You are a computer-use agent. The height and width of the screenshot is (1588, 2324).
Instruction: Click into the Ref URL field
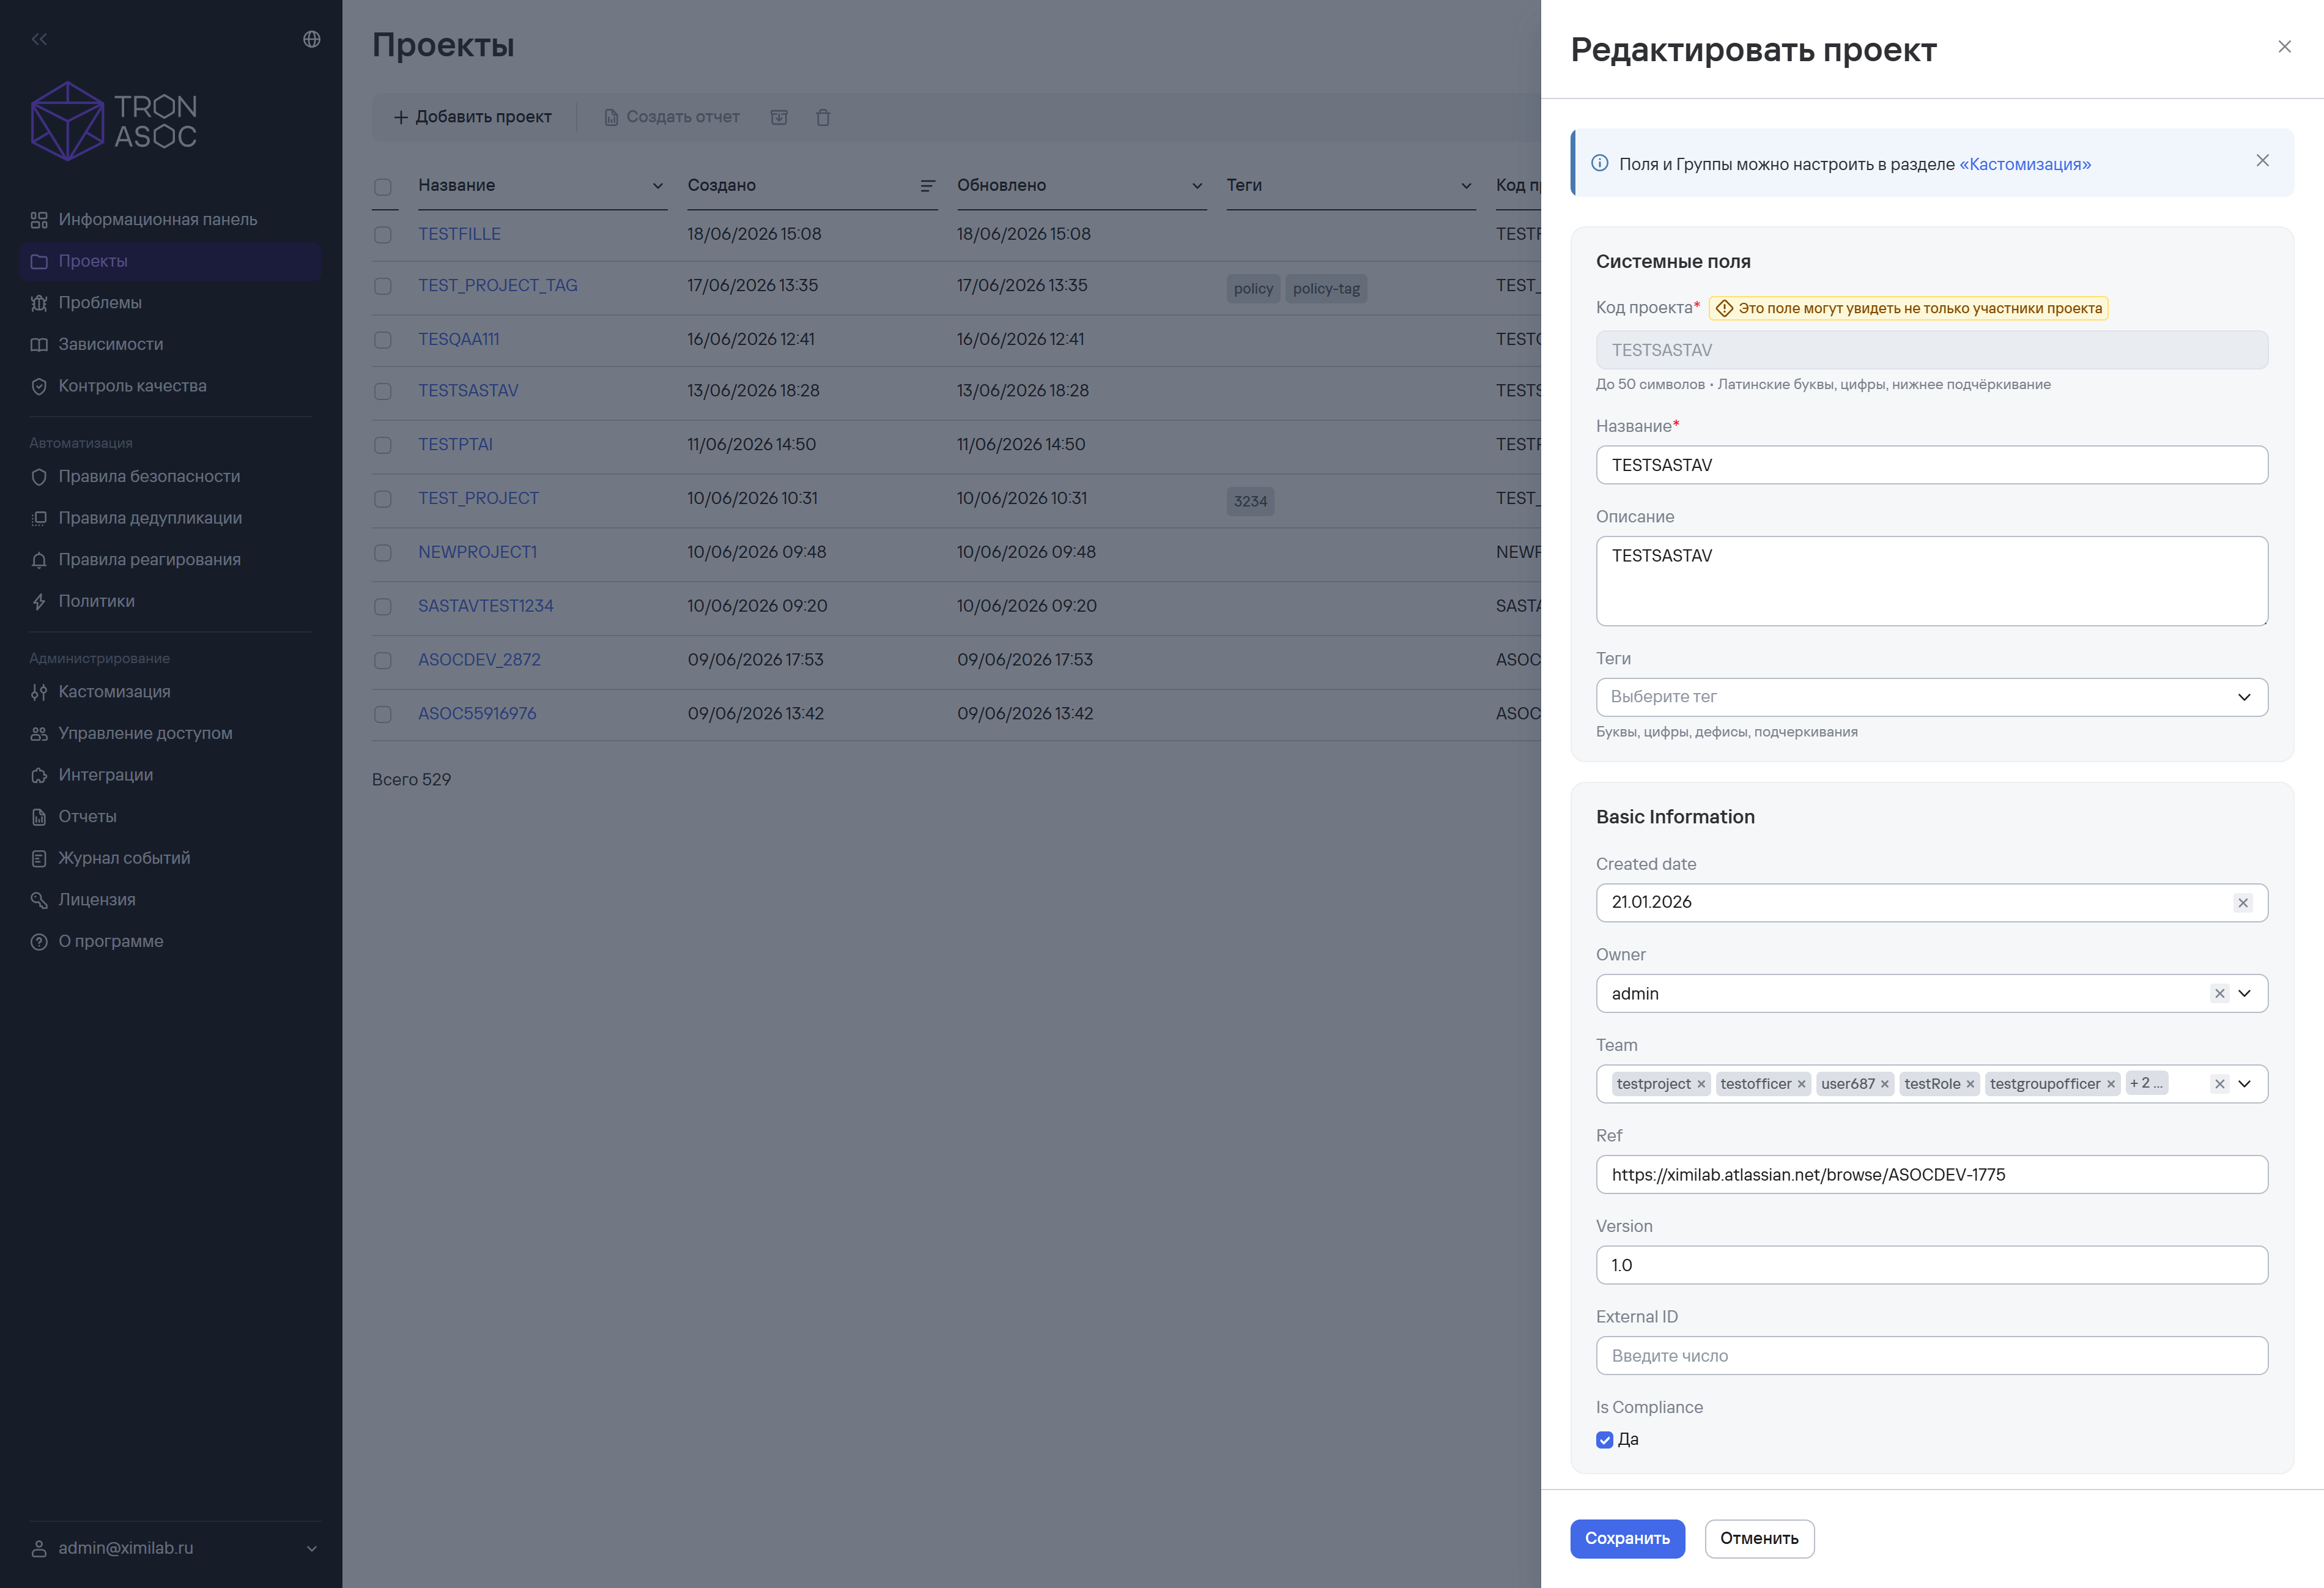(1932, 1175)
